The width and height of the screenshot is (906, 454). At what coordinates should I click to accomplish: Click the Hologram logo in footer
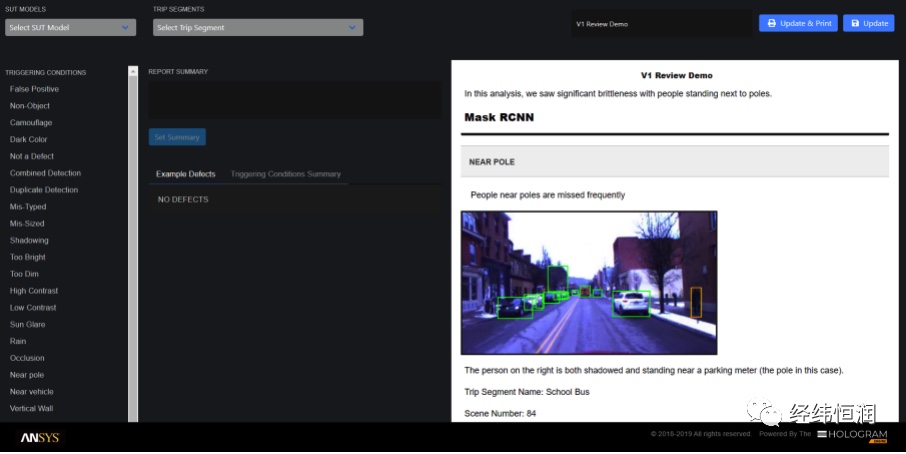(x=852, y=436)
